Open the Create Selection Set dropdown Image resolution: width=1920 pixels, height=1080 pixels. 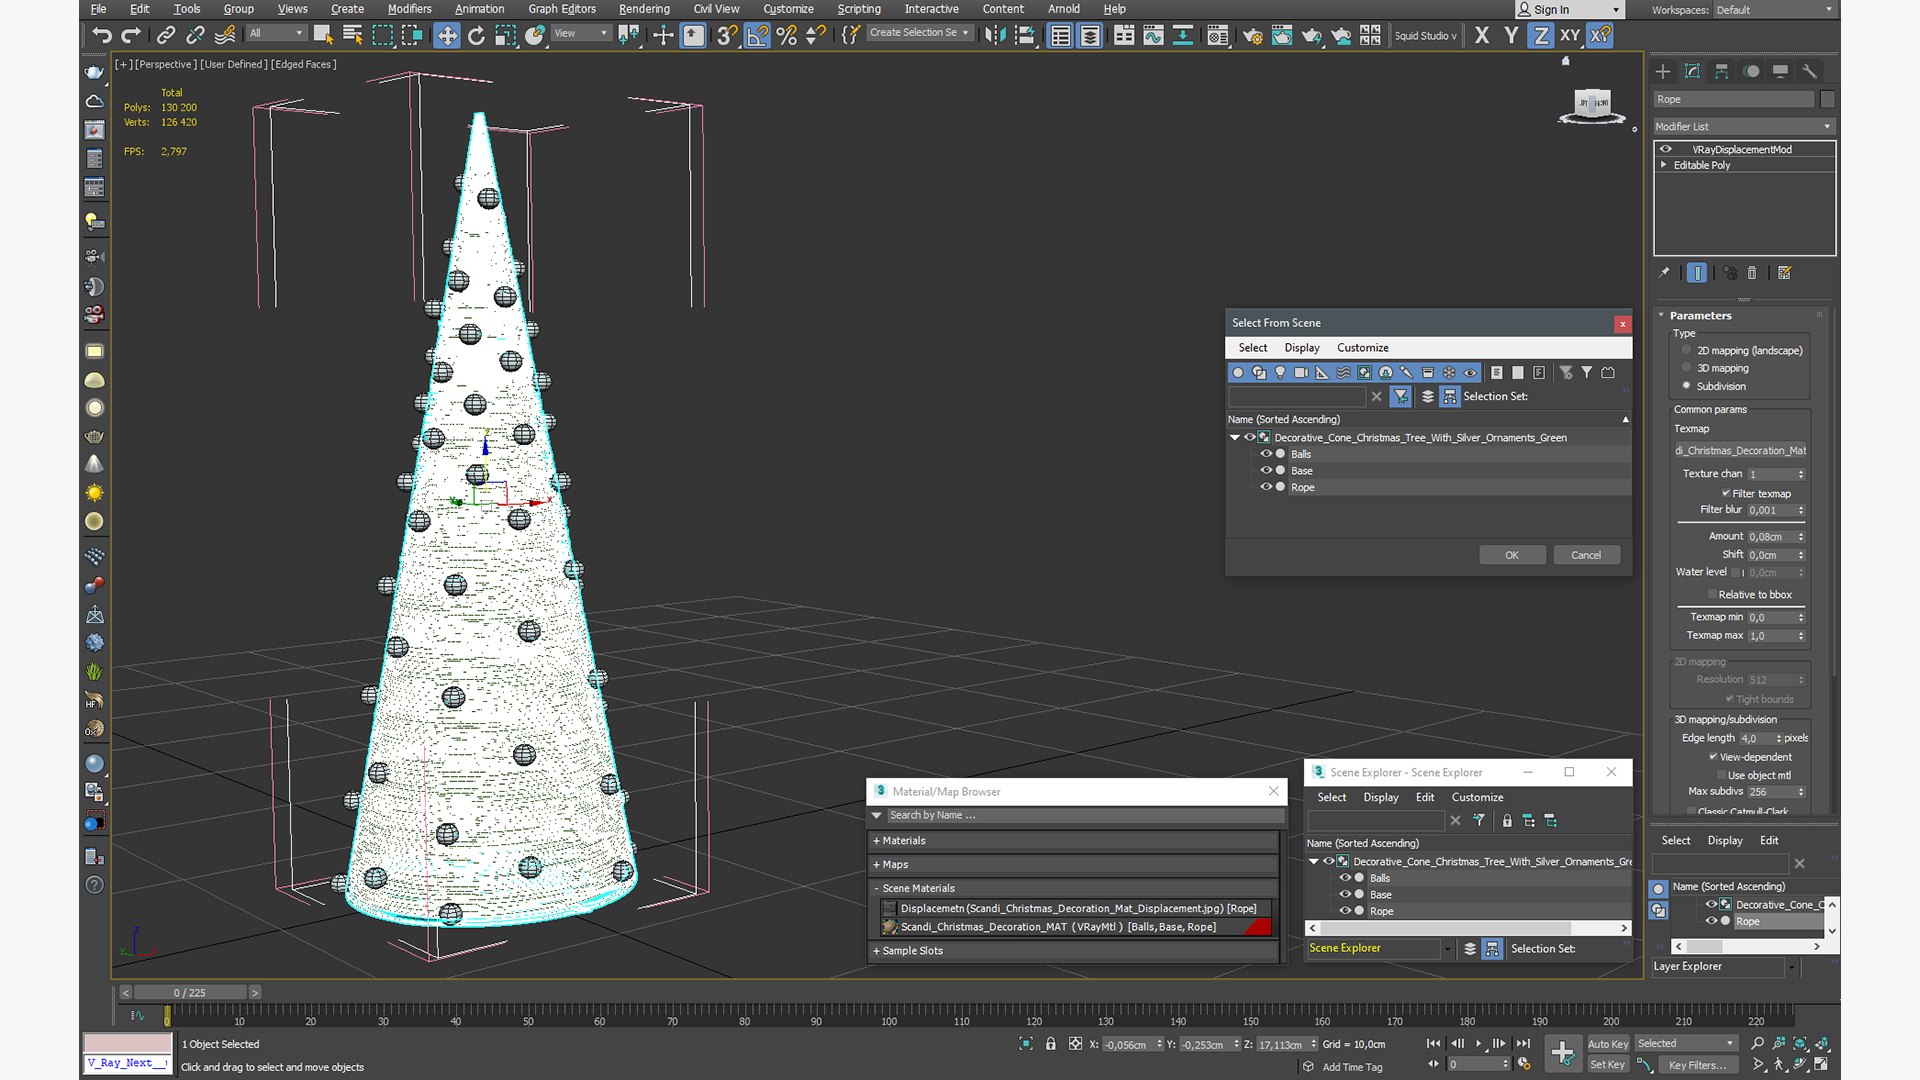tap(918, 33)
